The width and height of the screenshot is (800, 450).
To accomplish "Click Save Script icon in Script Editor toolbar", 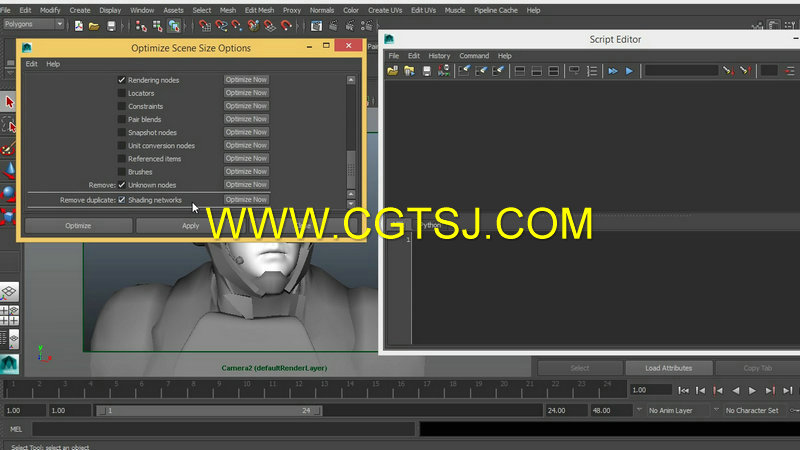I will pos(427,71).
